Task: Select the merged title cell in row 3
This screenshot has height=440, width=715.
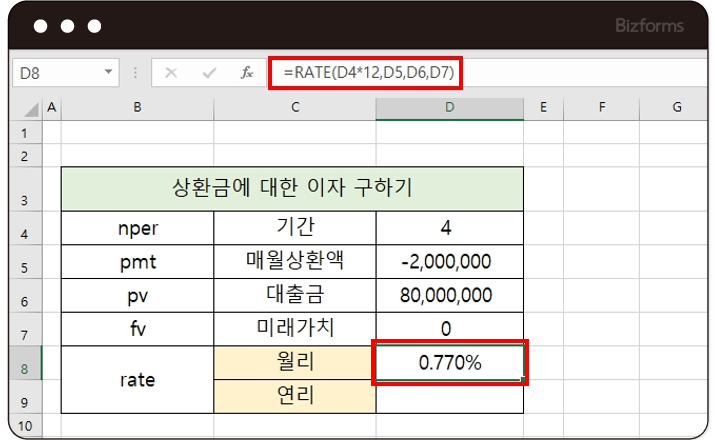Action: point(292,188)
